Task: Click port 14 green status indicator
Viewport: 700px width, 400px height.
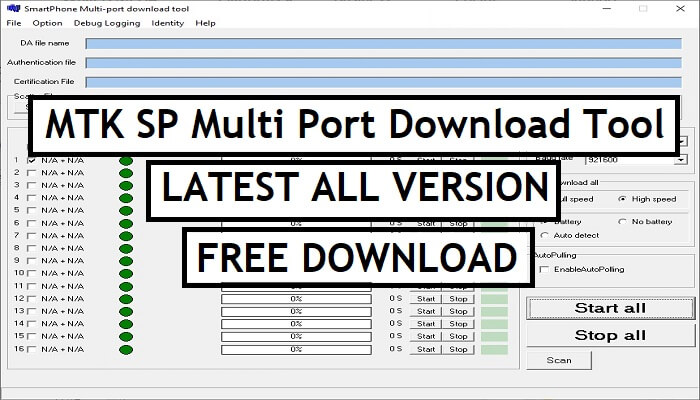Action: tap(126, 324)
